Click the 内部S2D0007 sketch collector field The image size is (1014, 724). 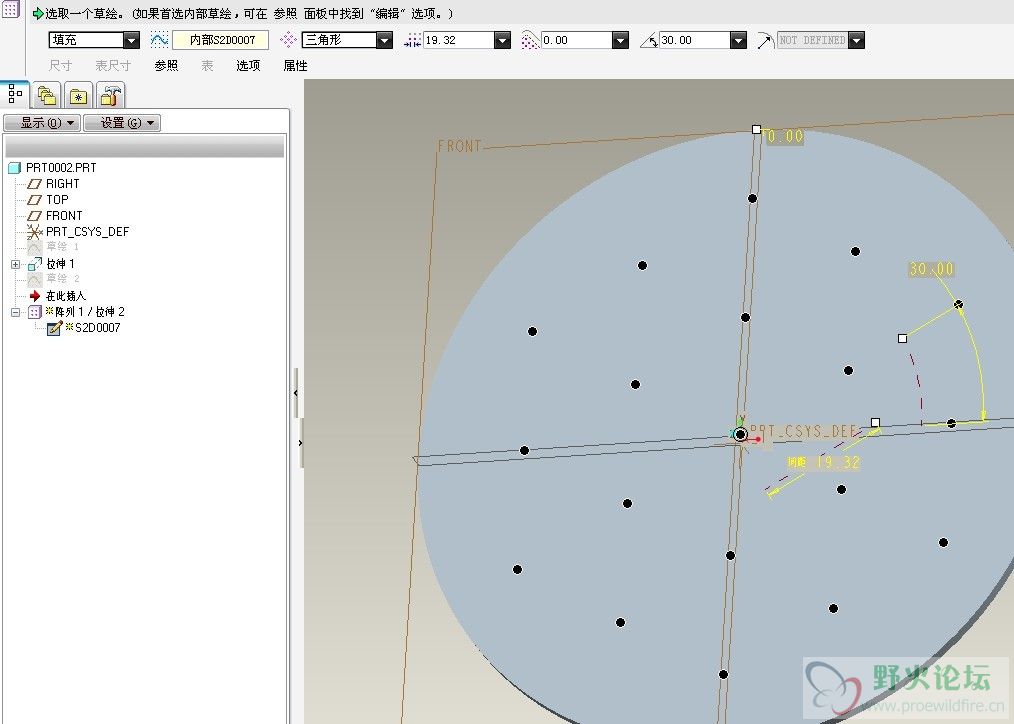(221, 40)
